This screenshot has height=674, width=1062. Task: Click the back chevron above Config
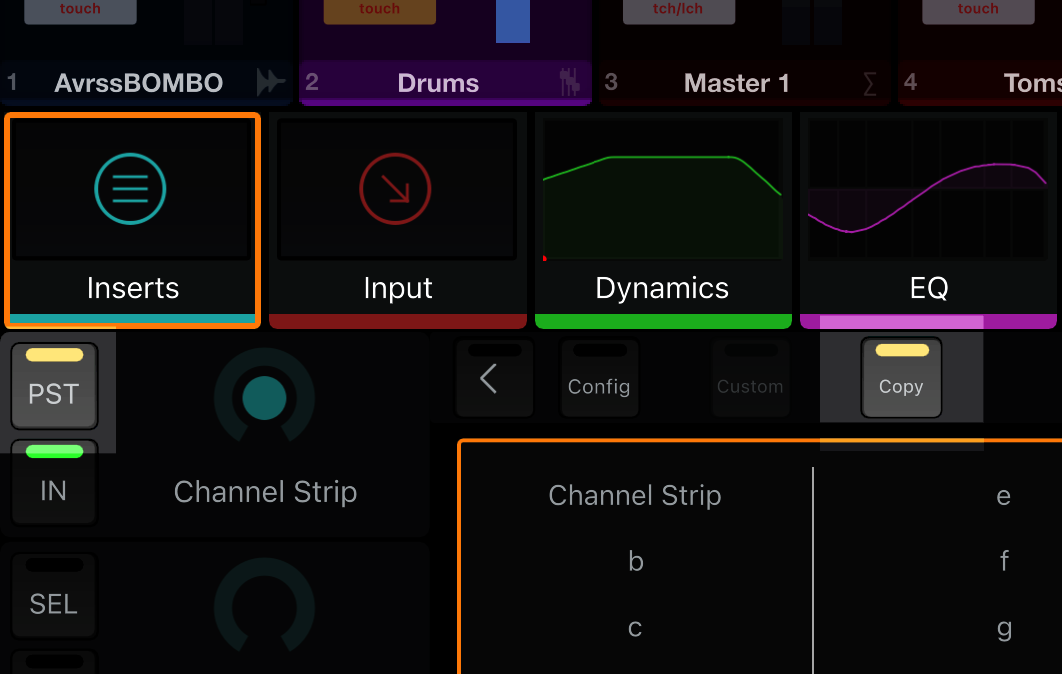494,378
